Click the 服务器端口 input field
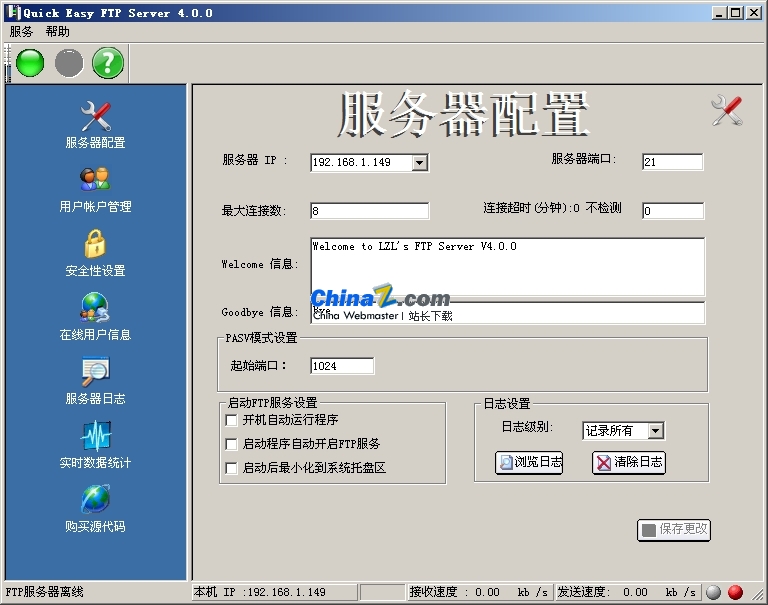 pyautogui.click(x=673, y=162)
